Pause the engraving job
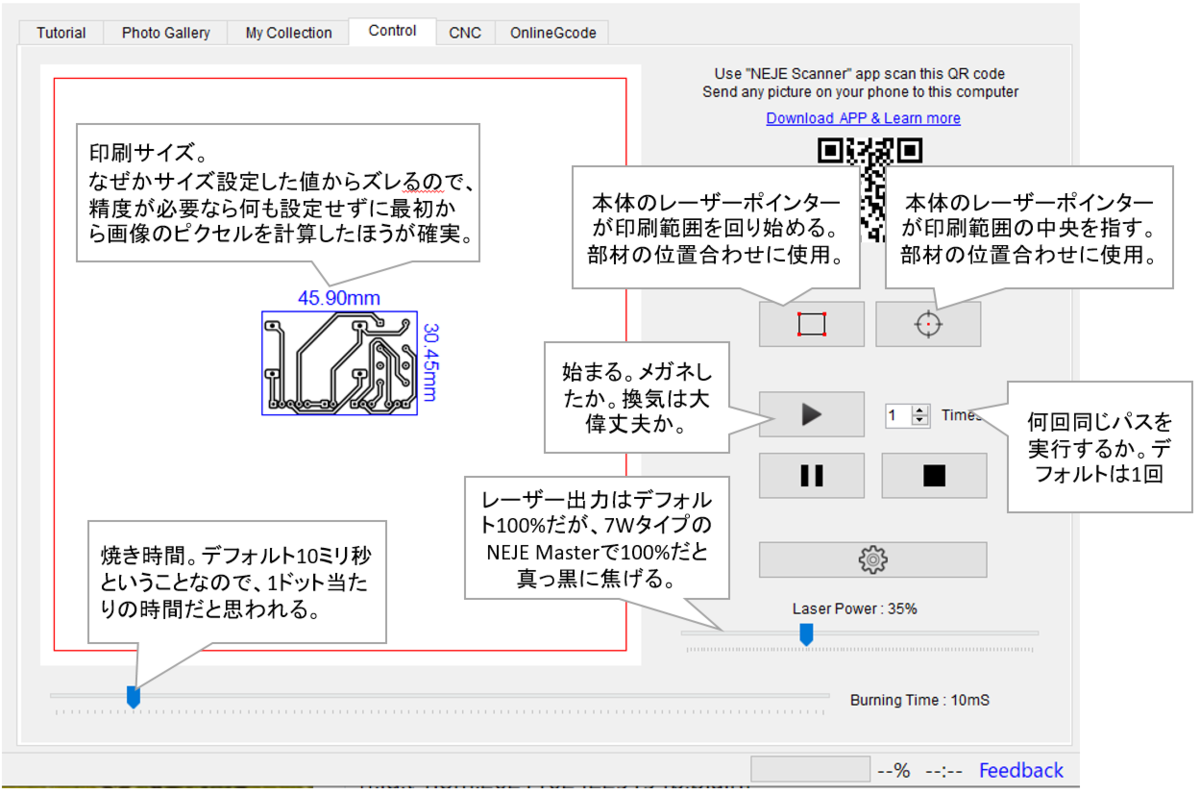Viewport: 1200px width, 794px height. point(811,475)
